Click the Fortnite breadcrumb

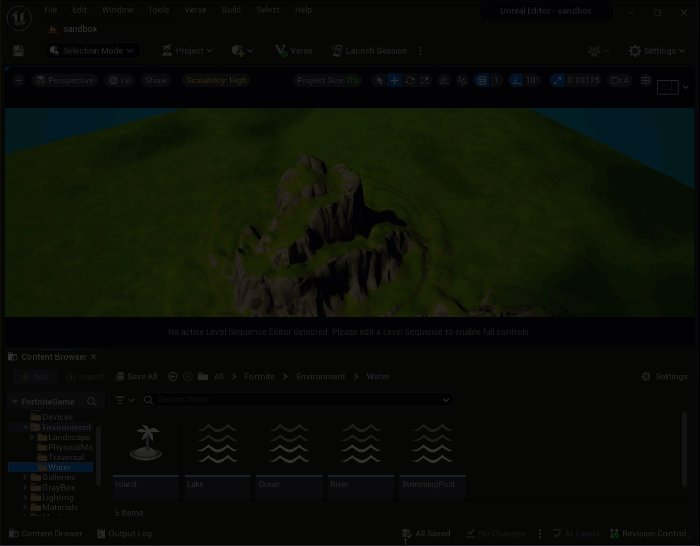(259, 377)
